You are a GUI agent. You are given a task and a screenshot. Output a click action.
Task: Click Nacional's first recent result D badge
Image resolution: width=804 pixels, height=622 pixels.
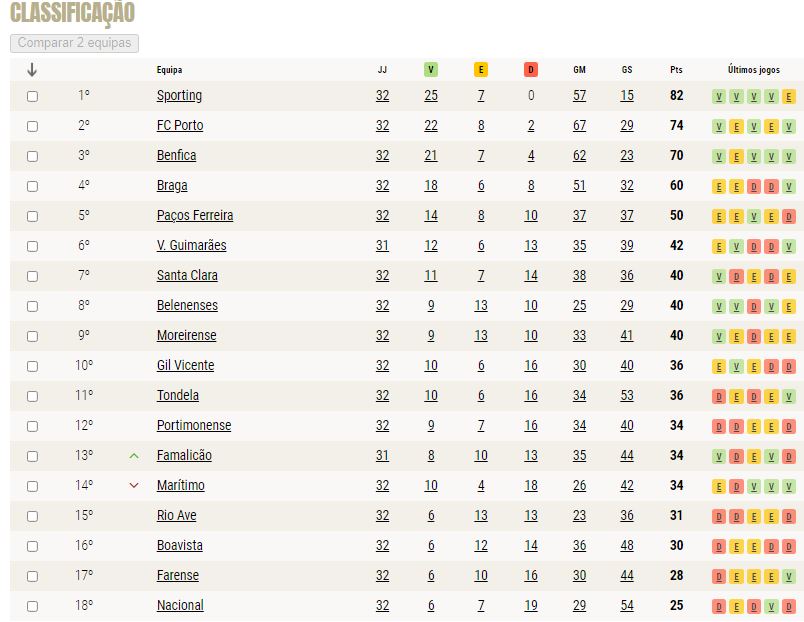point(719,607)
